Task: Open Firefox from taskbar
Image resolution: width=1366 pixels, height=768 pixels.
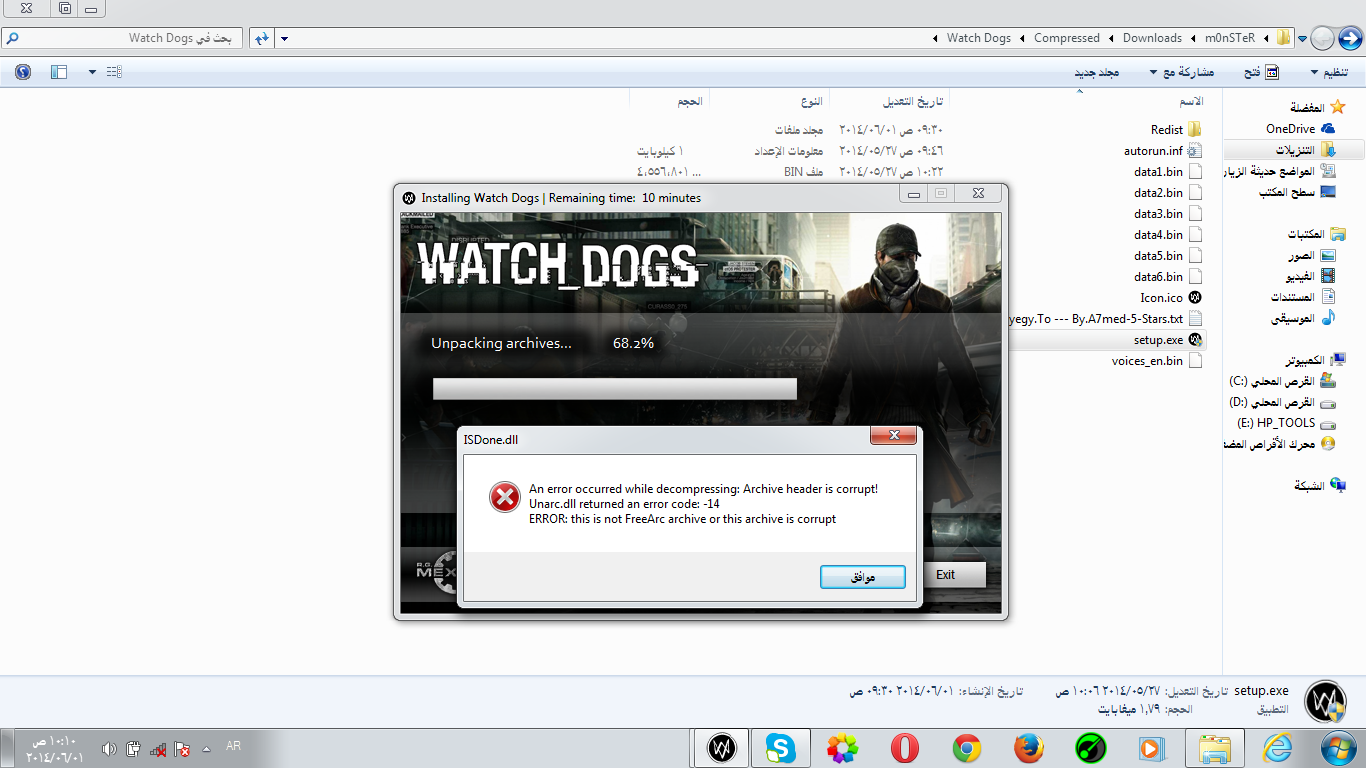Action: (1029, 747)
